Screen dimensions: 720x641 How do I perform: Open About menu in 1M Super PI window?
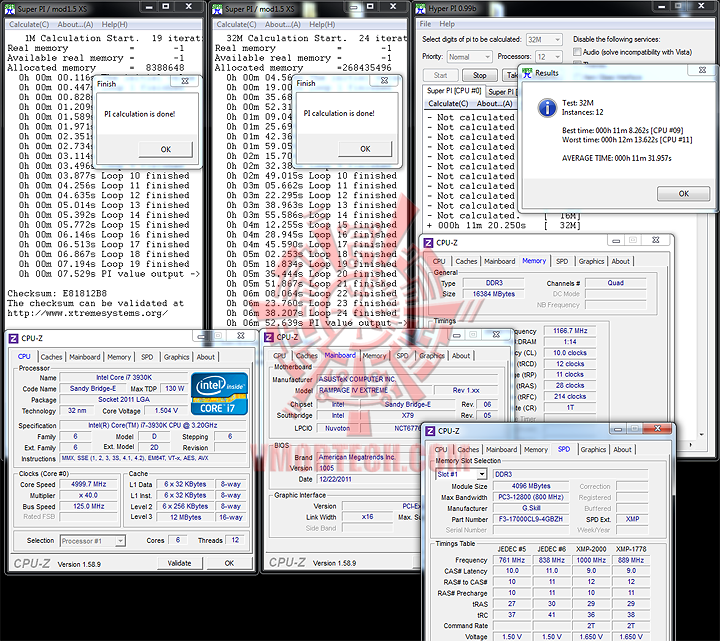(x=75, y=25)
